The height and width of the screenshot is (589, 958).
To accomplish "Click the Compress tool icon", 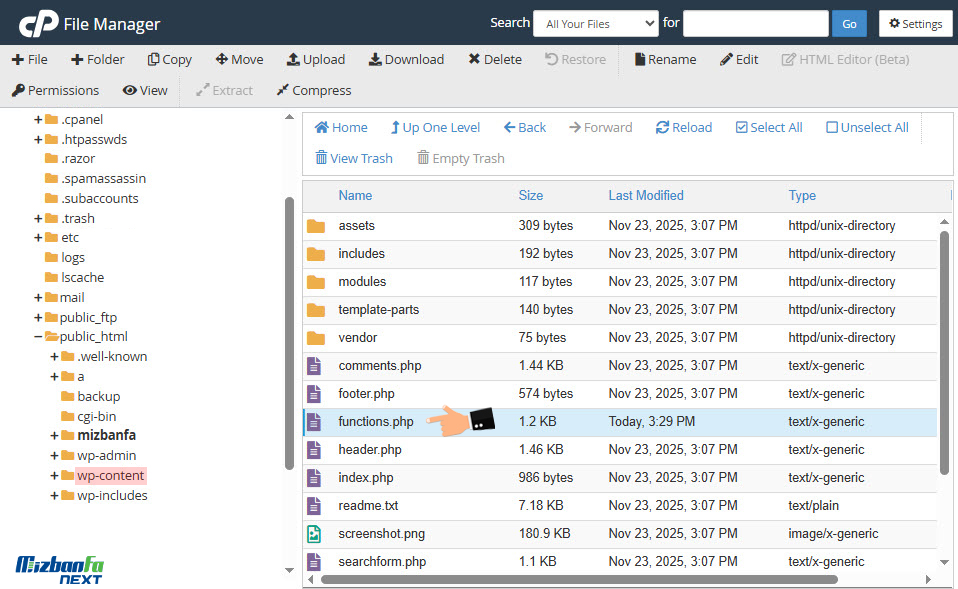I will [283, 90].
